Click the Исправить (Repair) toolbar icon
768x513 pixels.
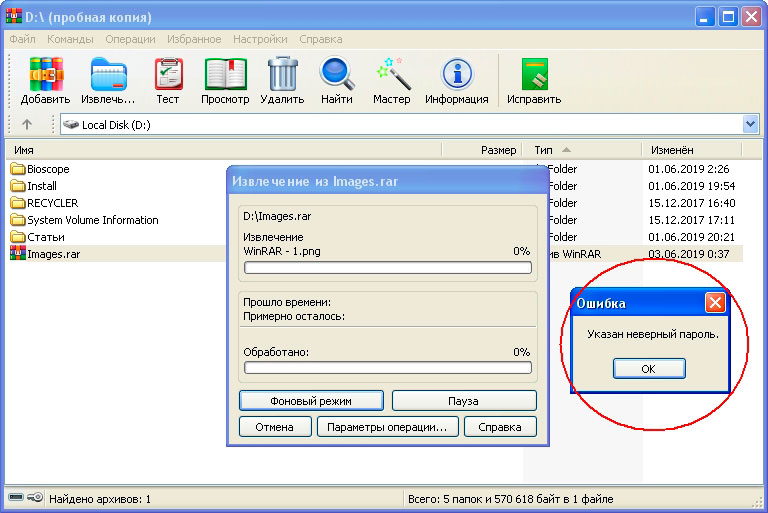534,74
